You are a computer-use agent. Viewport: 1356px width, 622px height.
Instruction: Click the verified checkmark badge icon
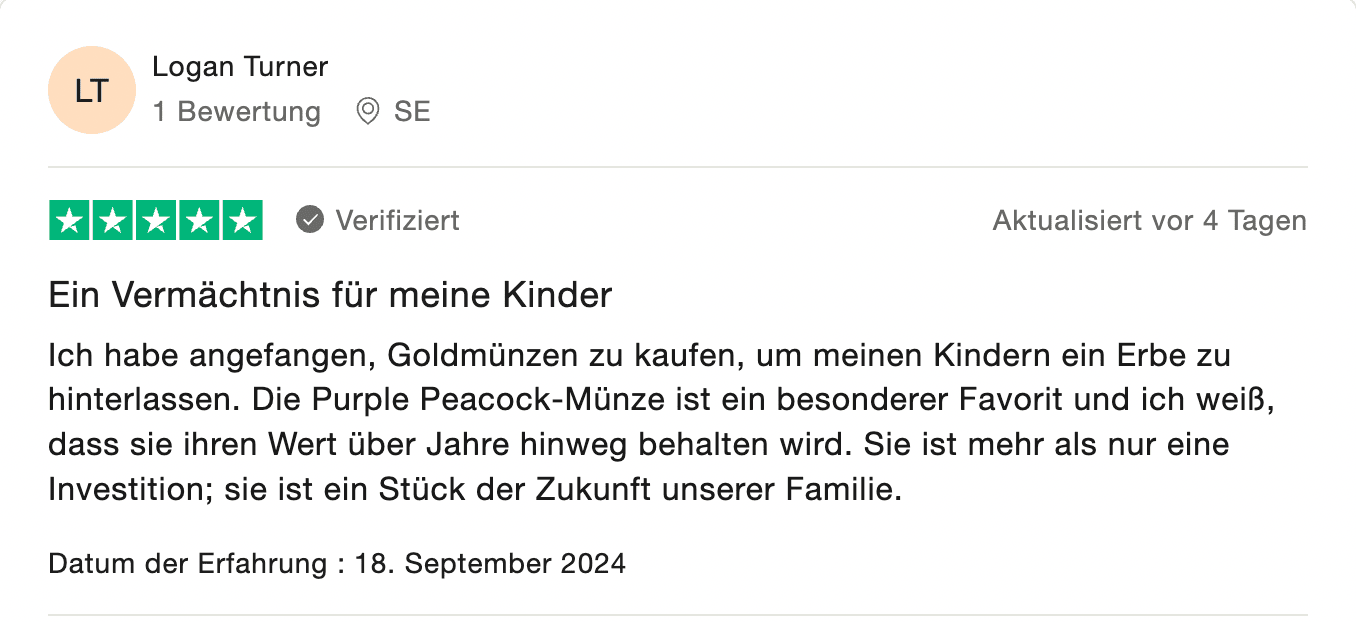[310, 220]
